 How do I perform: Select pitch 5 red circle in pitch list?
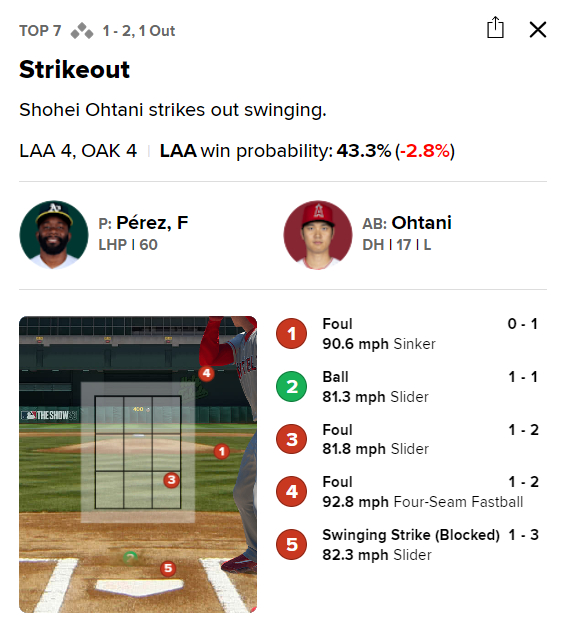click(x=291, y=545)
